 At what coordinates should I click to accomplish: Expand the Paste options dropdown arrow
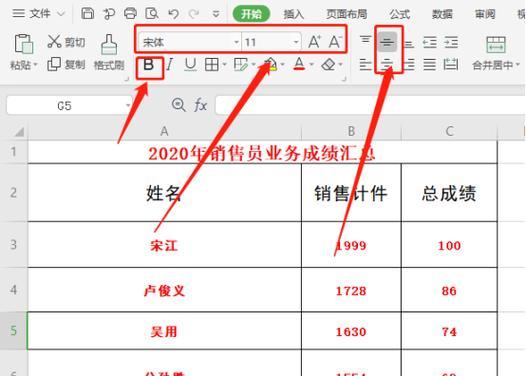point(36,64)
